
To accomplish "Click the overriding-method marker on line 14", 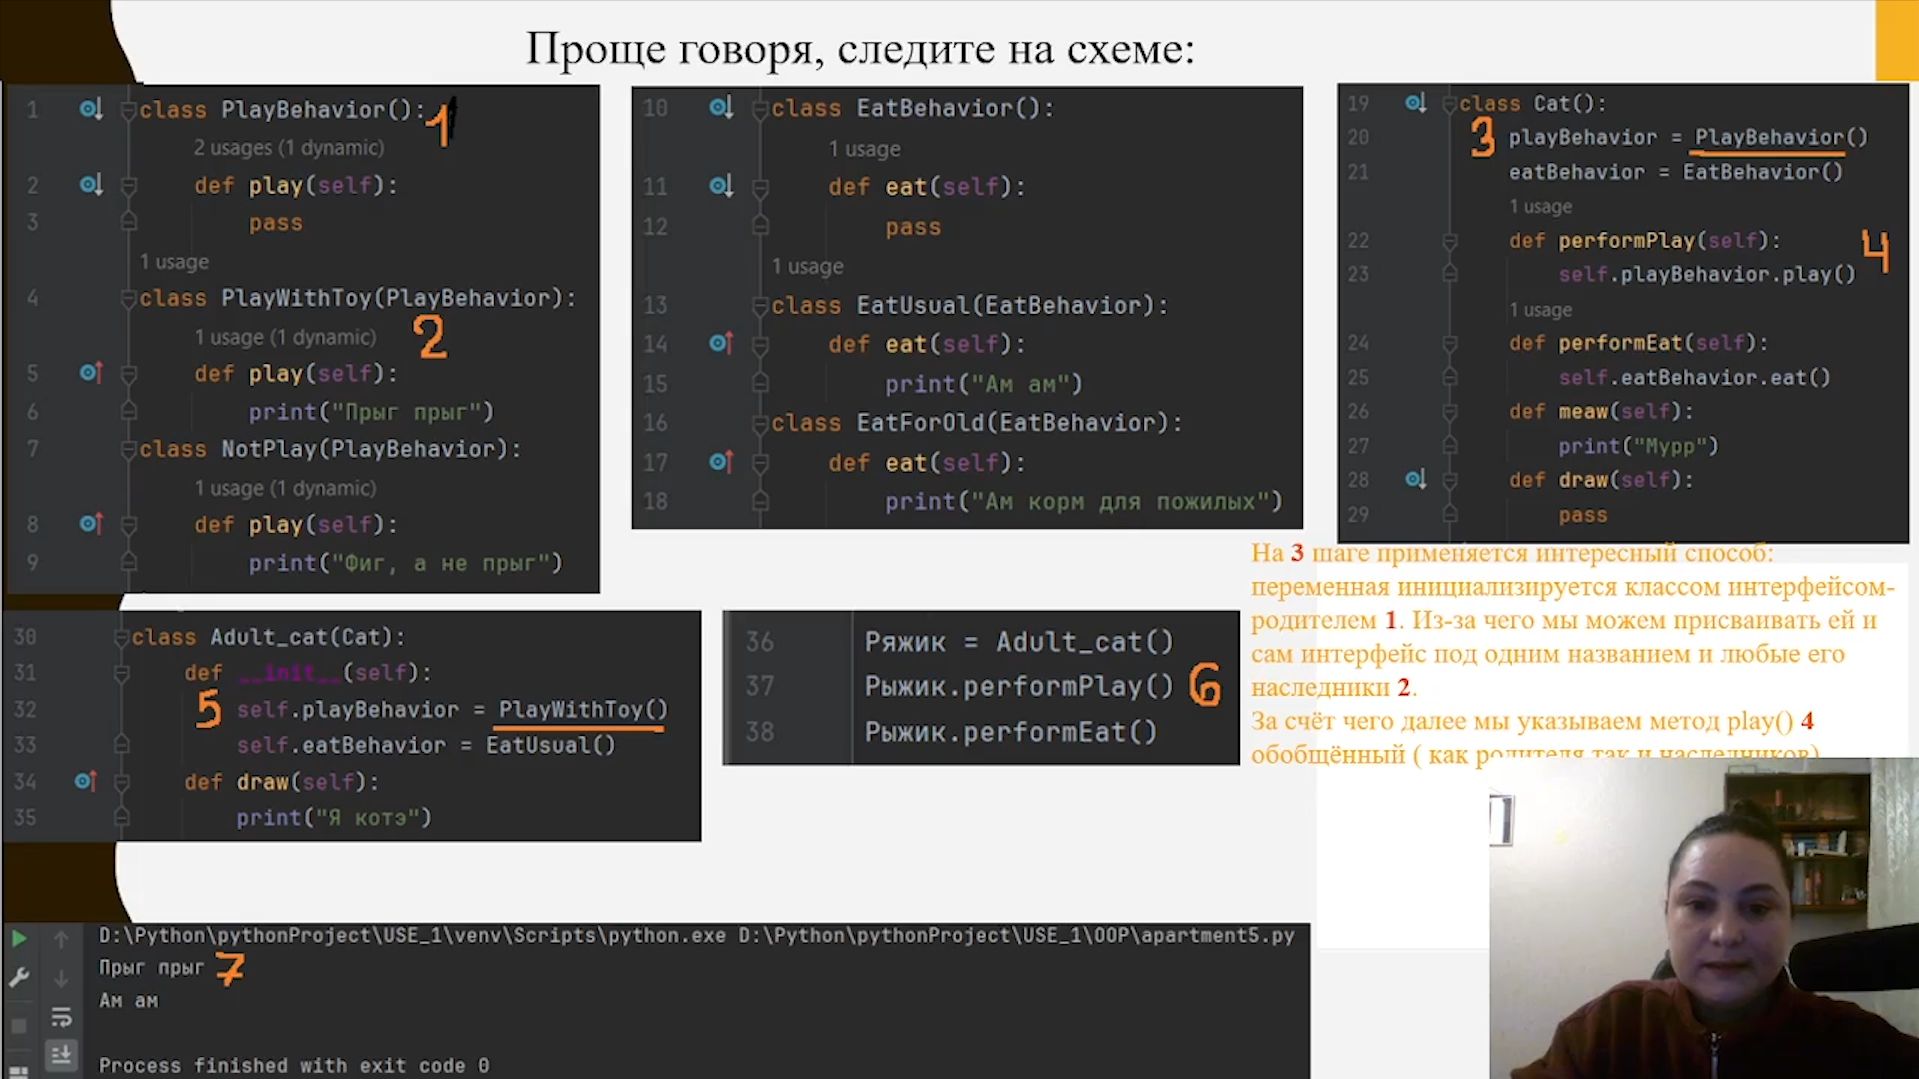I will click(x=721, y=344).
